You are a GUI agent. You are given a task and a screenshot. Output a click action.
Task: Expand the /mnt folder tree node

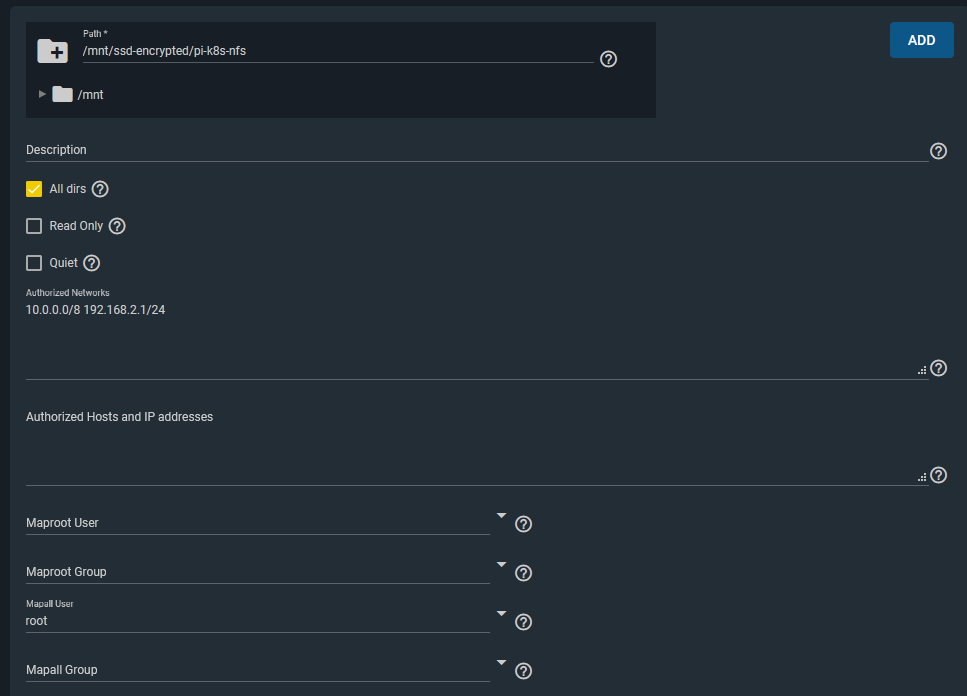[42, 94]
